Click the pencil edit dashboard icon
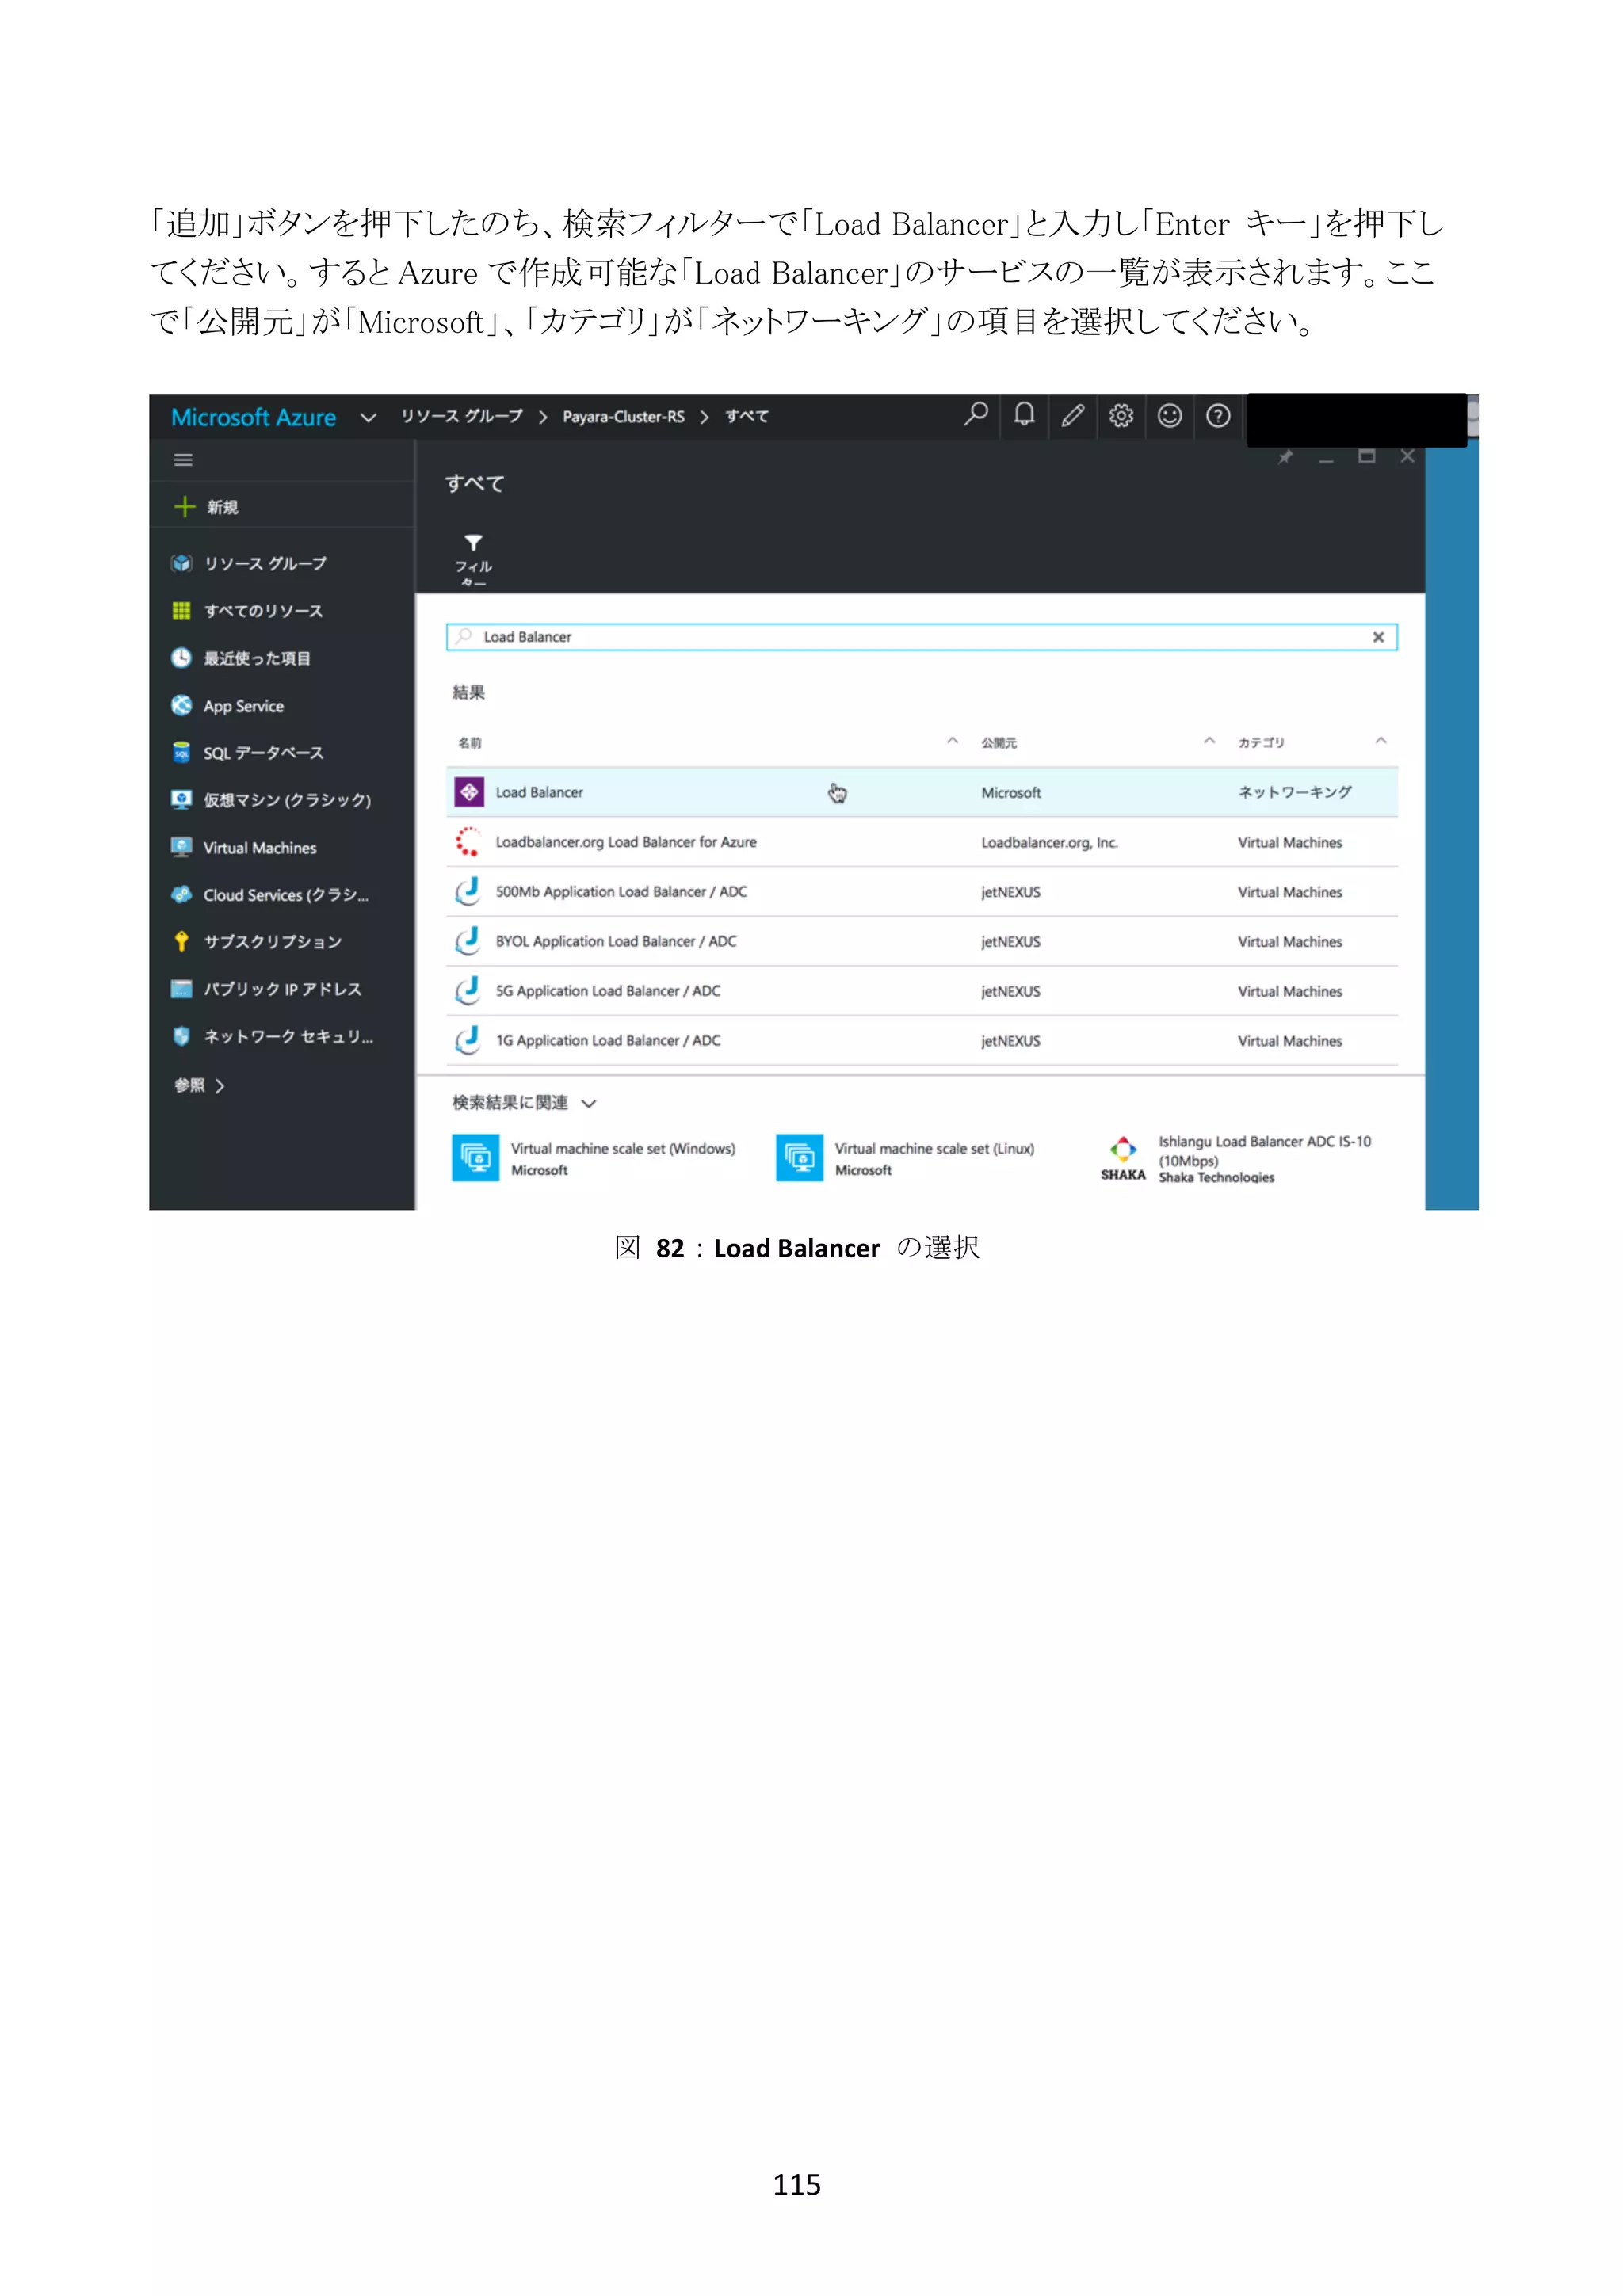The width and height of the screenshot is (1623, 2296). click(1072, 416)
